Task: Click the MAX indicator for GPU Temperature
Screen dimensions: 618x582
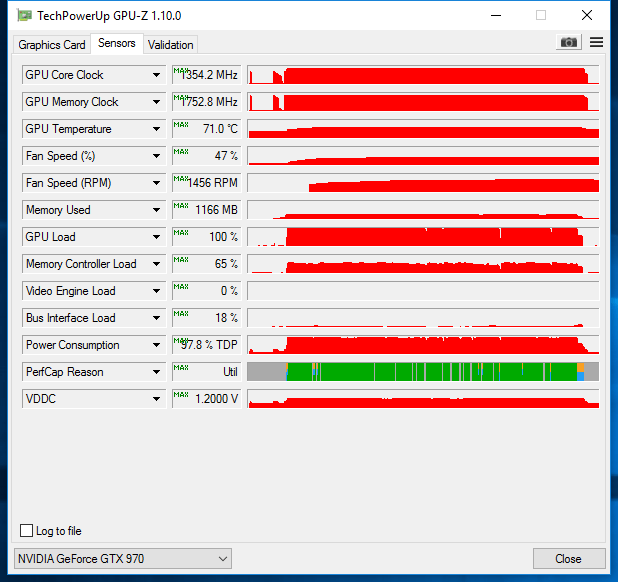Action: 181,124
